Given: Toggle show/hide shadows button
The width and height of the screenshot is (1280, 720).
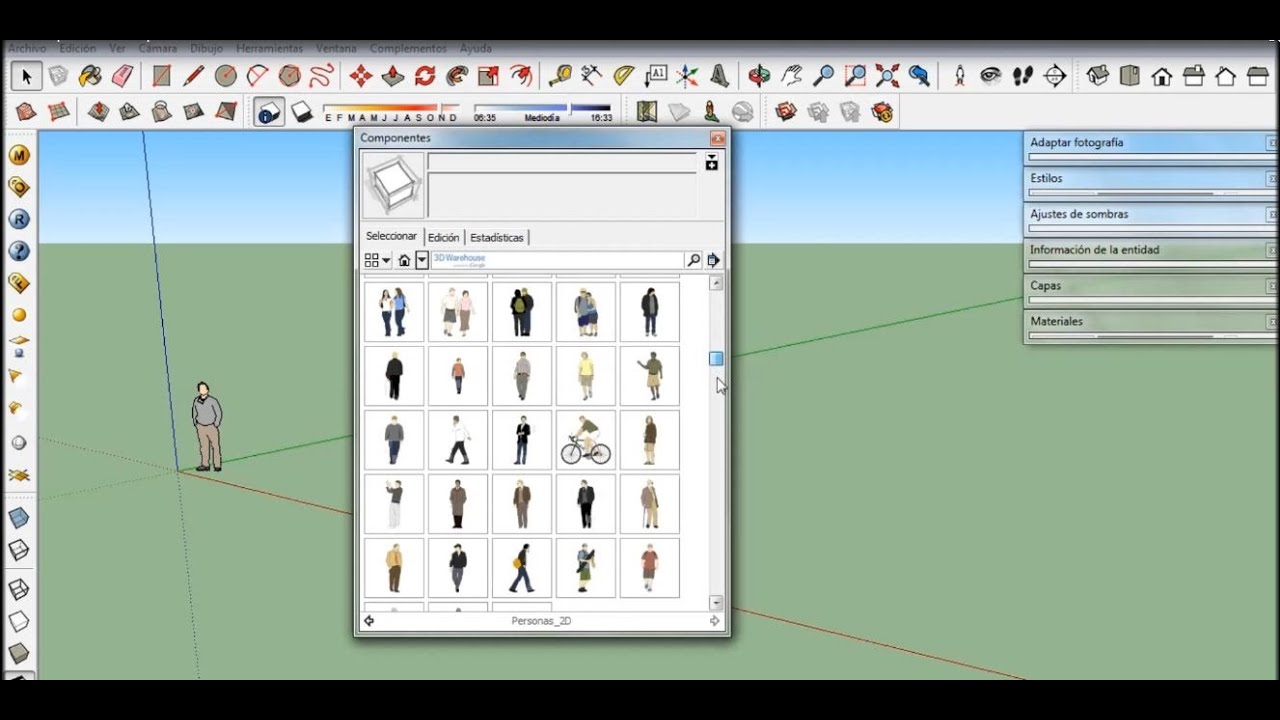Looking at the screenshot, I should point(301,112).
